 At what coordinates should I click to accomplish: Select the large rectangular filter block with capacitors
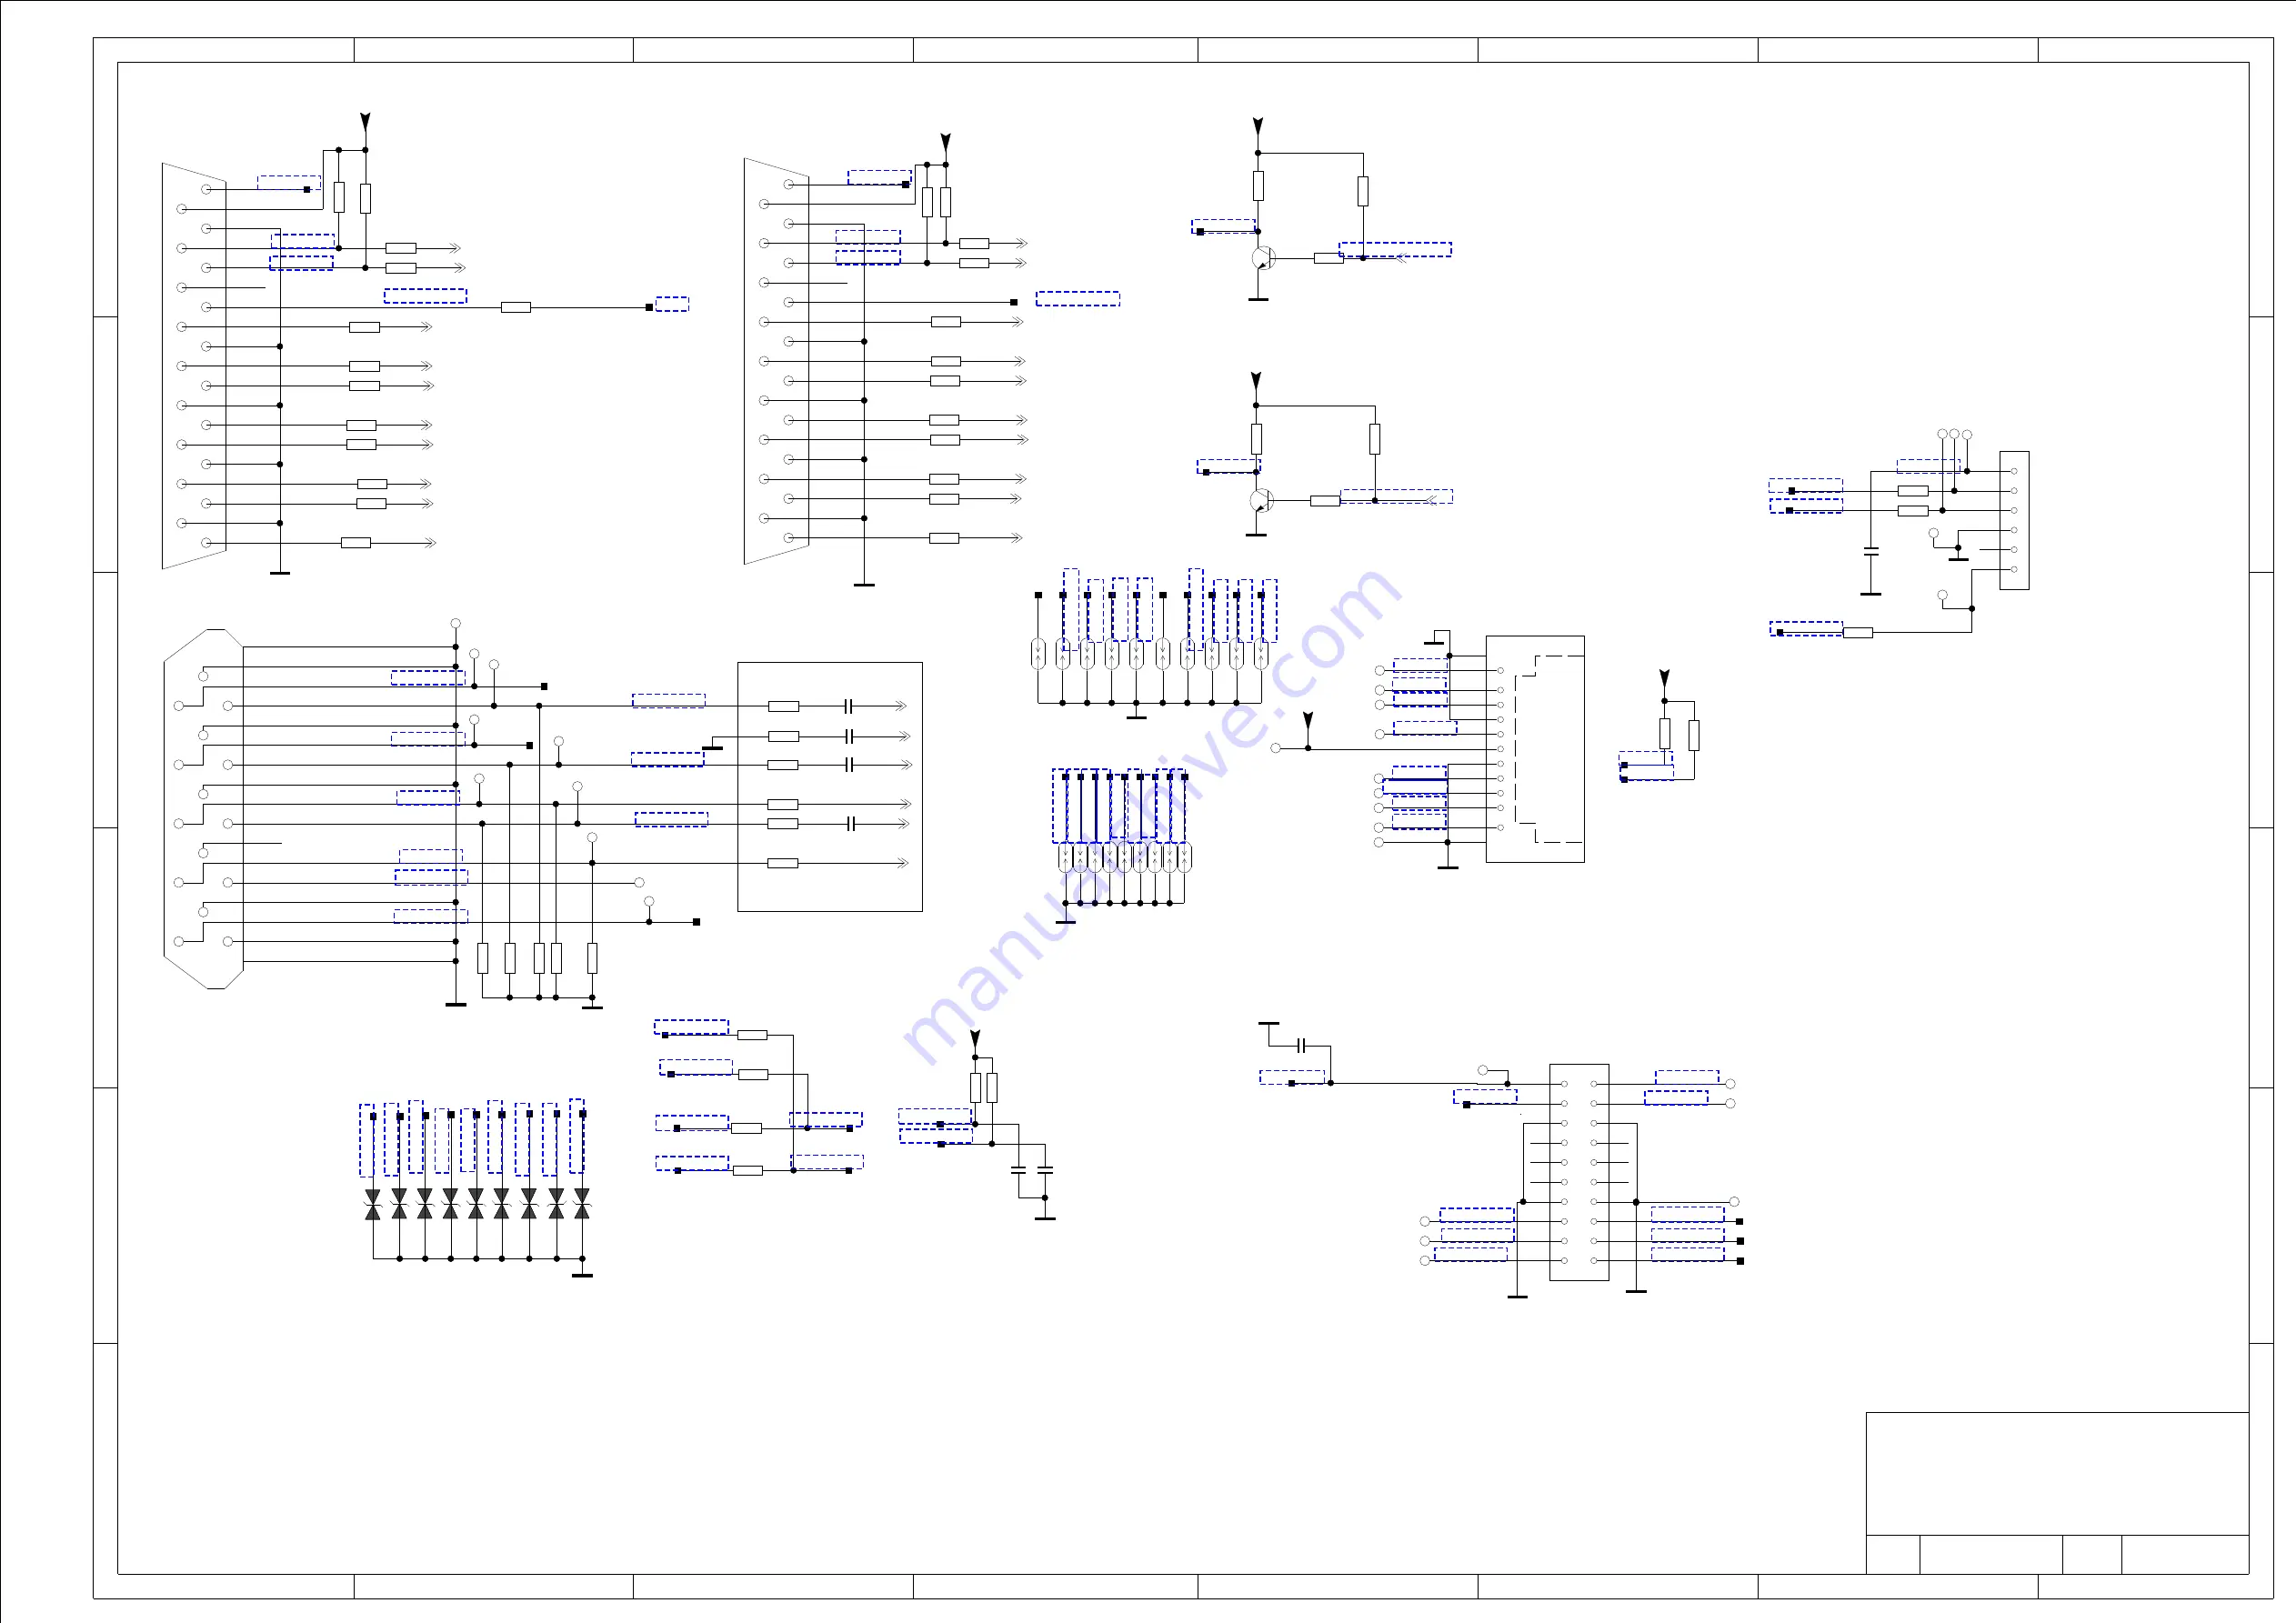point(830,787)
